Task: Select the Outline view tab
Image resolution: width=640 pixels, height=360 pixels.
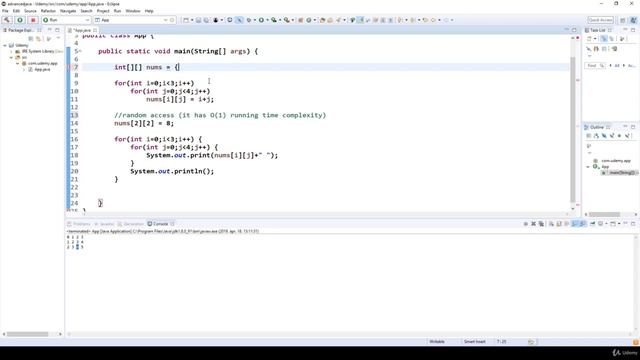Action: click(x=596, y=127)
